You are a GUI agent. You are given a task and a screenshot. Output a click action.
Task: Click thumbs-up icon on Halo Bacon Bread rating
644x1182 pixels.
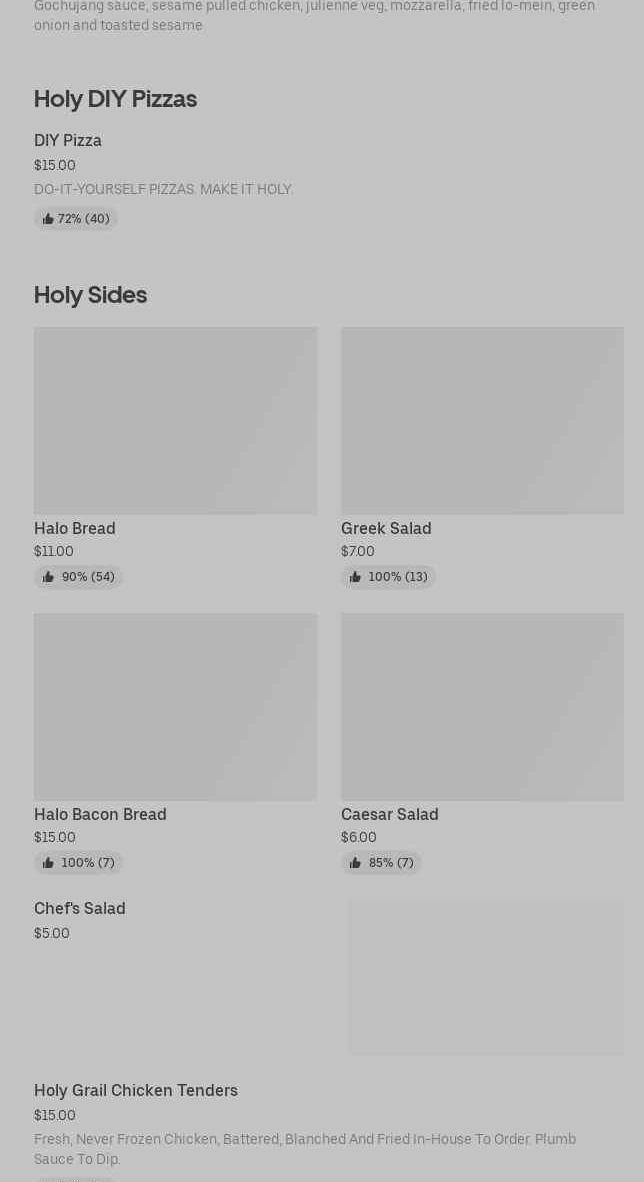(48, 863)
